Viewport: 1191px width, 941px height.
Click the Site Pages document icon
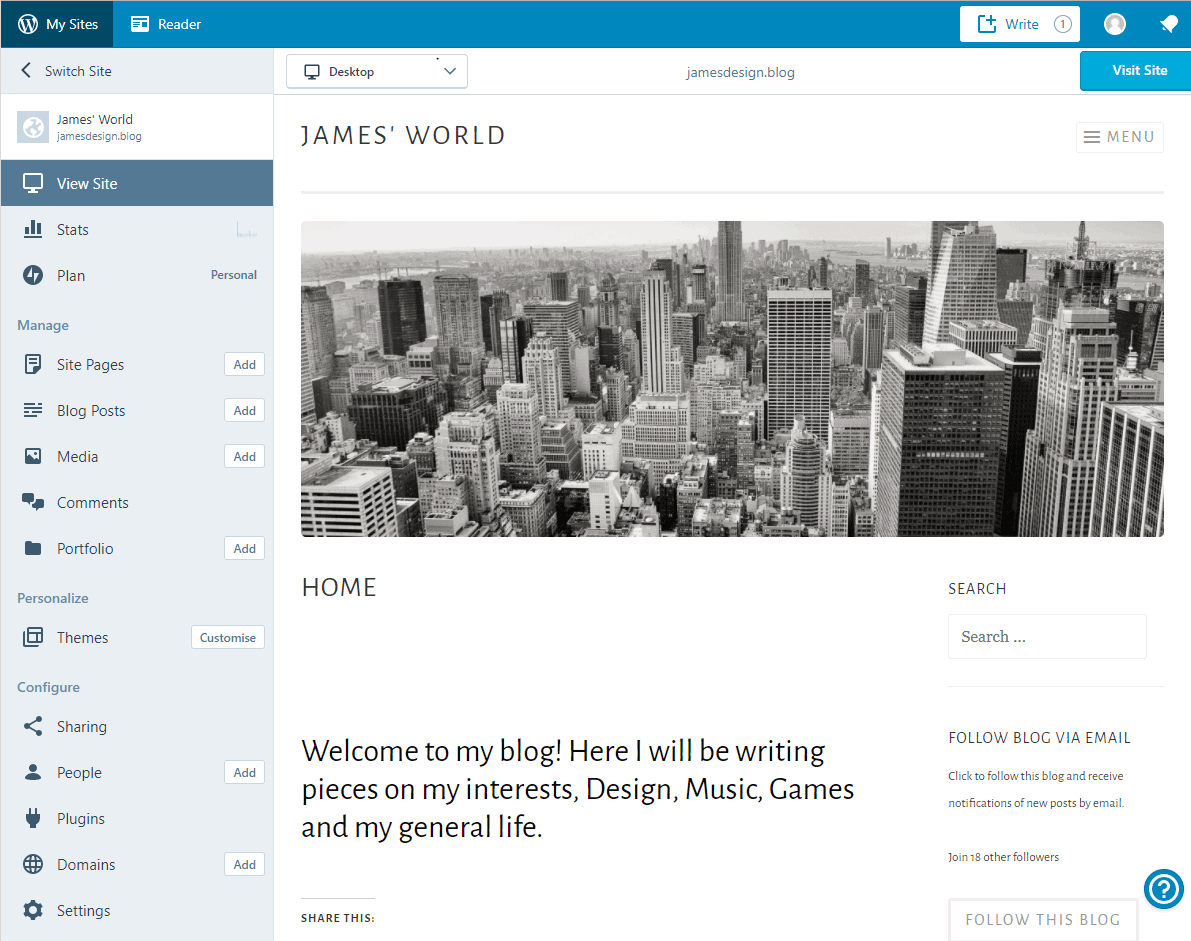33,365
